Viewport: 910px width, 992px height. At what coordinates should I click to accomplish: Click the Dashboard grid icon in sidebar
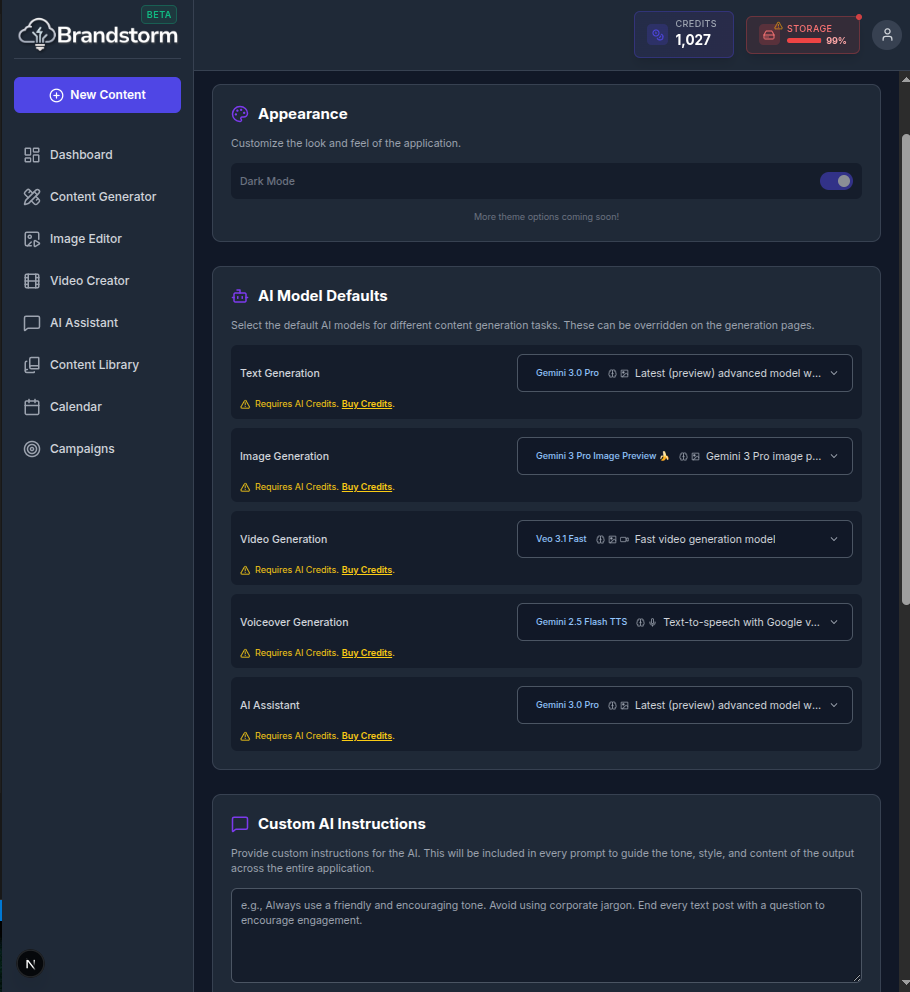click(32, 155)
